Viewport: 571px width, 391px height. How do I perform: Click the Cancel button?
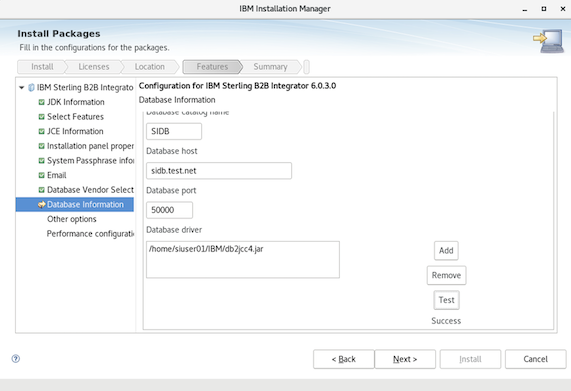pos(535,359)
